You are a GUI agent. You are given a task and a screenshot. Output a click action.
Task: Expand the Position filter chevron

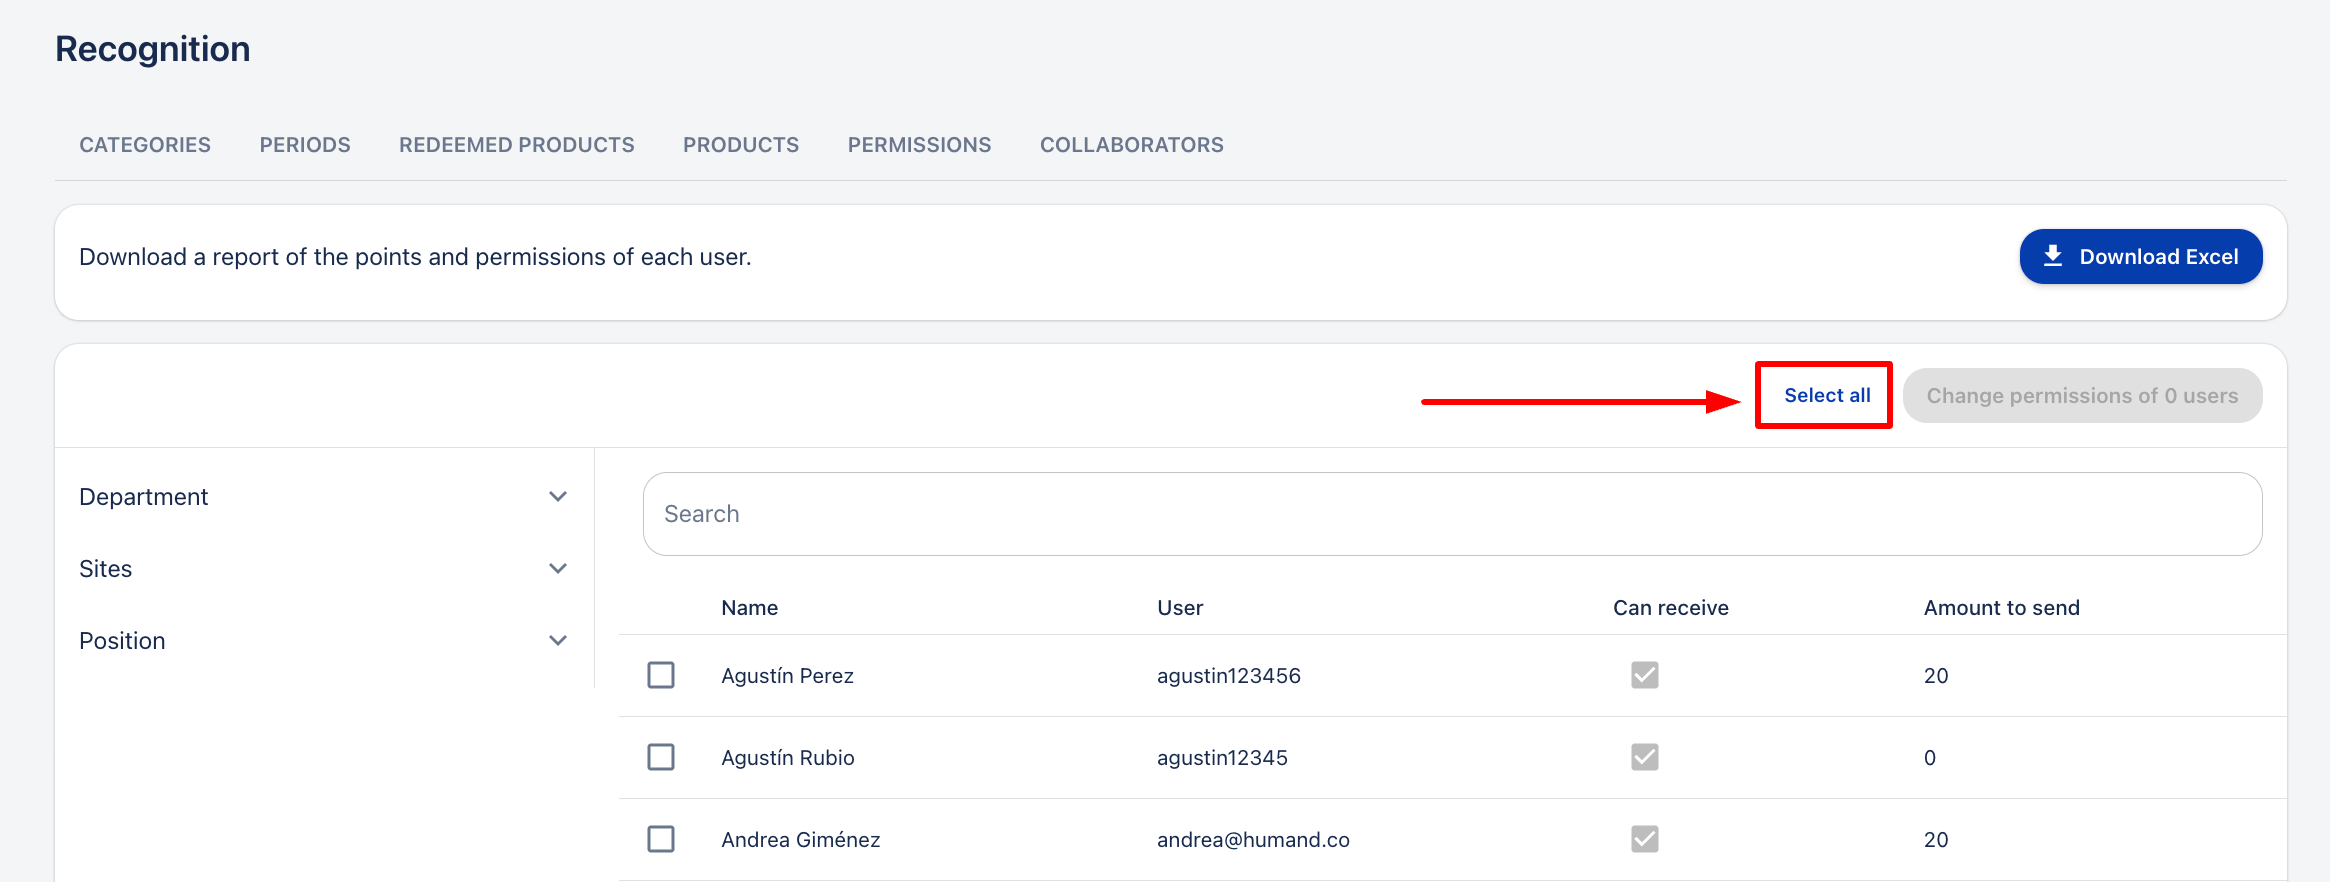pyautogui.click(x=558, y=641)
